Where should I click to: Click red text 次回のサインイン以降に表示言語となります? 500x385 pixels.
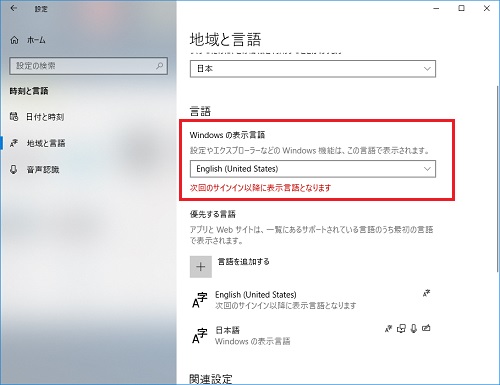[260, 188]
